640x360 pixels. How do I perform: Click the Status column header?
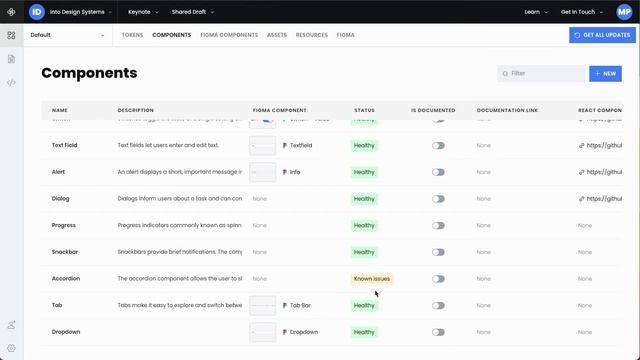tap(364, 110)
